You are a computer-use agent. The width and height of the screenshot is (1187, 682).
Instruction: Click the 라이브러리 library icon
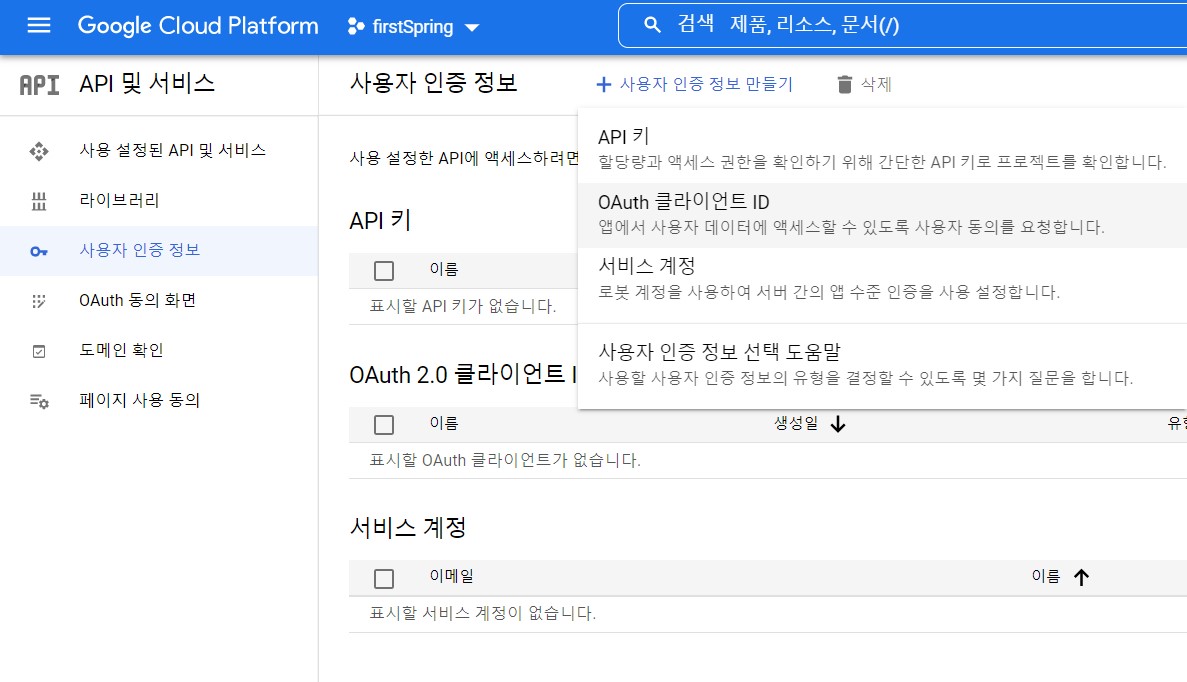(x=39, y=201)
